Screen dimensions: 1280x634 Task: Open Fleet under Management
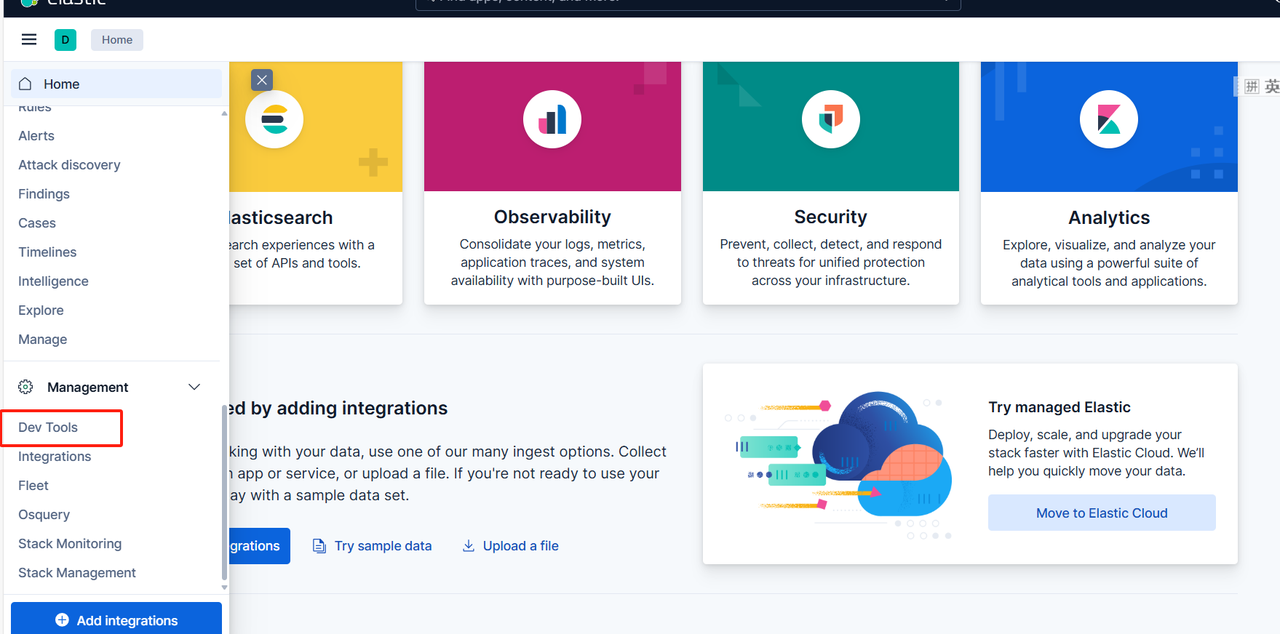point(33,485)
